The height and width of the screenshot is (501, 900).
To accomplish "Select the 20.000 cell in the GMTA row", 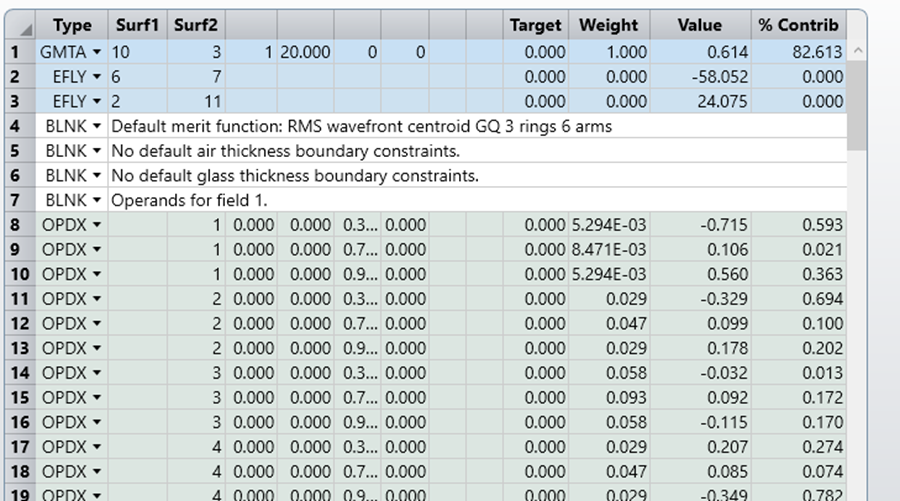I will point(306,52).
